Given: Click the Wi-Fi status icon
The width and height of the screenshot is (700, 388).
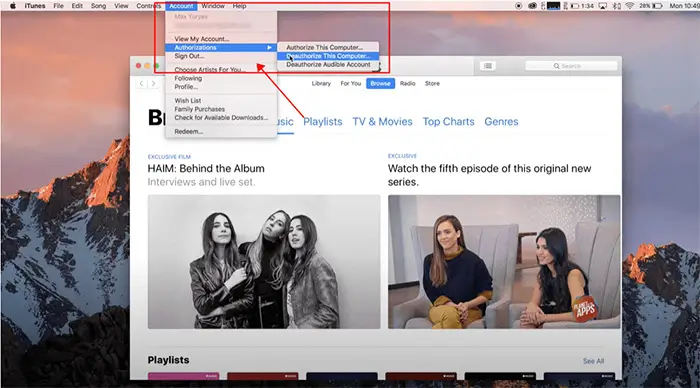Looking at the screenshot, I should point(629,6).
